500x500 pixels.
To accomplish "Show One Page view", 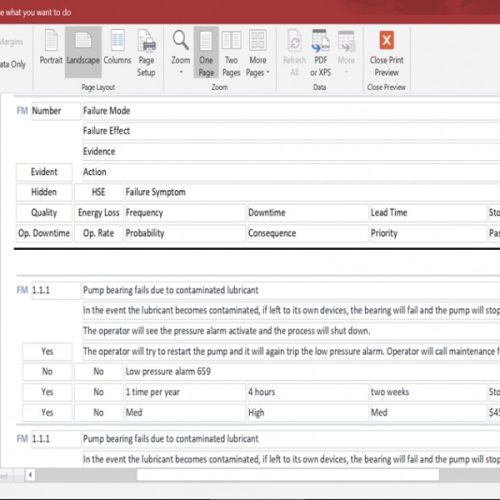I will click(206, 52).
